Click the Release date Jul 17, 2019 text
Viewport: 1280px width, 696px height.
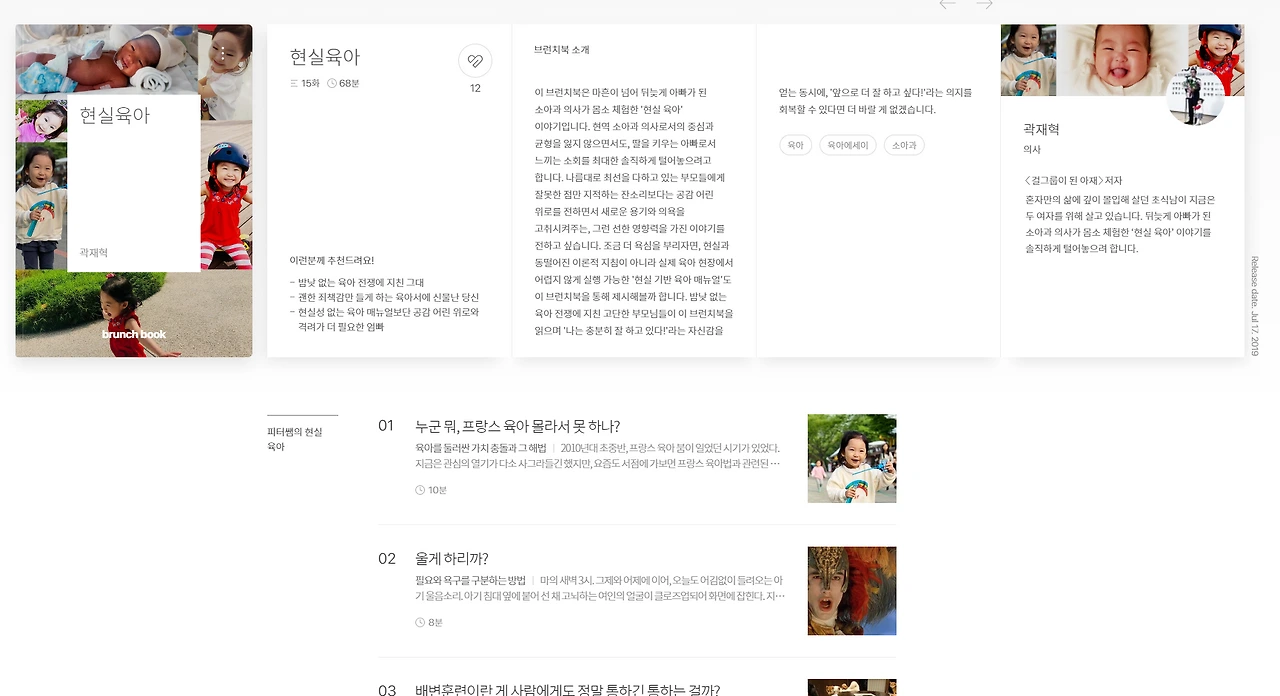1254,306
